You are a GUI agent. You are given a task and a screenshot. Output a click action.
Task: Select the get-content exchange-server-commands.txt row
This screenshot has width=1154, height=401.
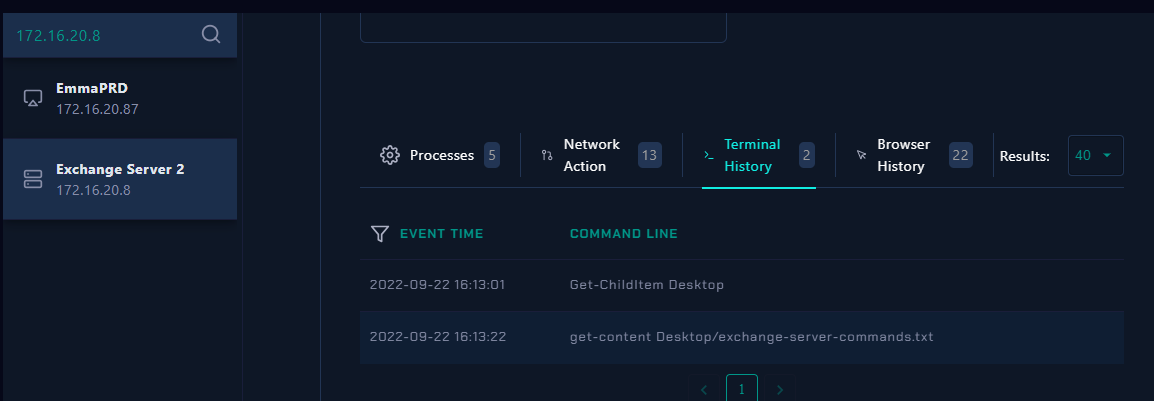(742, 337)
